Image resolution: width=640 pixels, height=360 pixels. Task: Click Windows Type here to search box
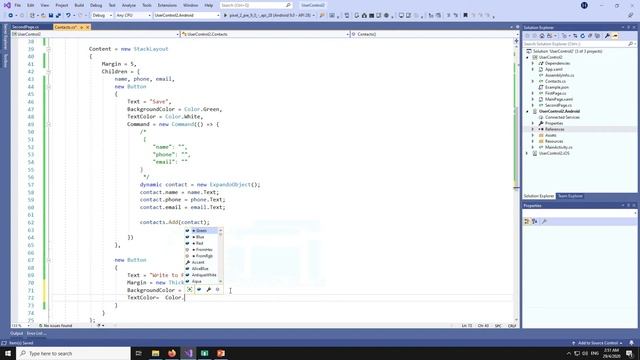(73, 353)
